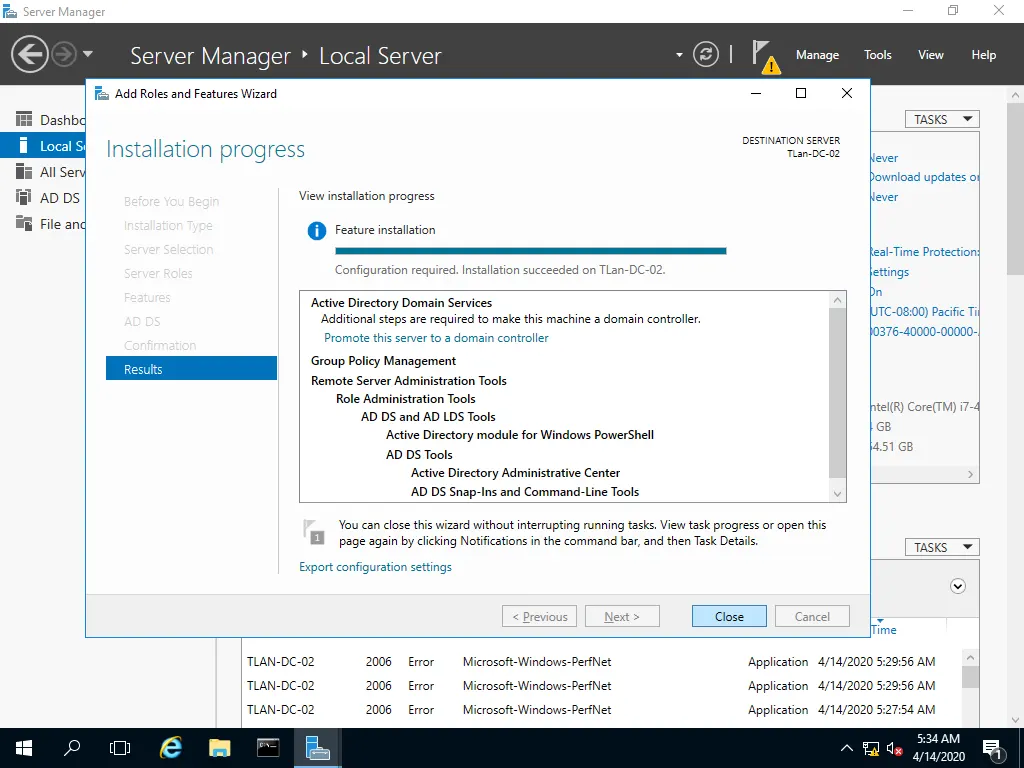1024x768 pixels.
Task: Click the properties pane right scroll arrow
Action: (x=970, y=474)
